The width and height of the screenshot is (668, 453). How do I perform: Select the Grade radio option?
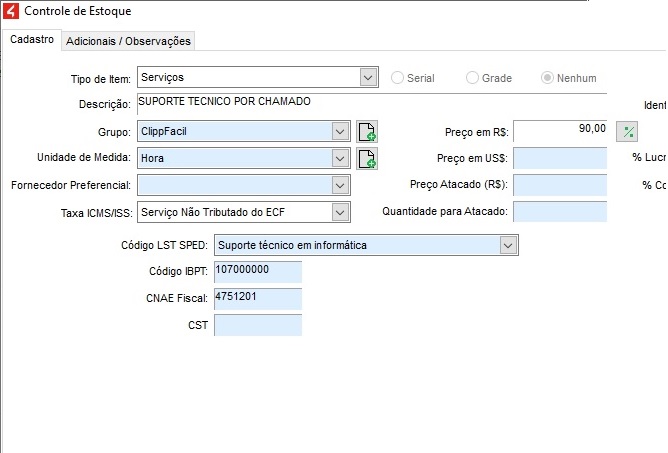pyautogui.click(x=473, y=78)
